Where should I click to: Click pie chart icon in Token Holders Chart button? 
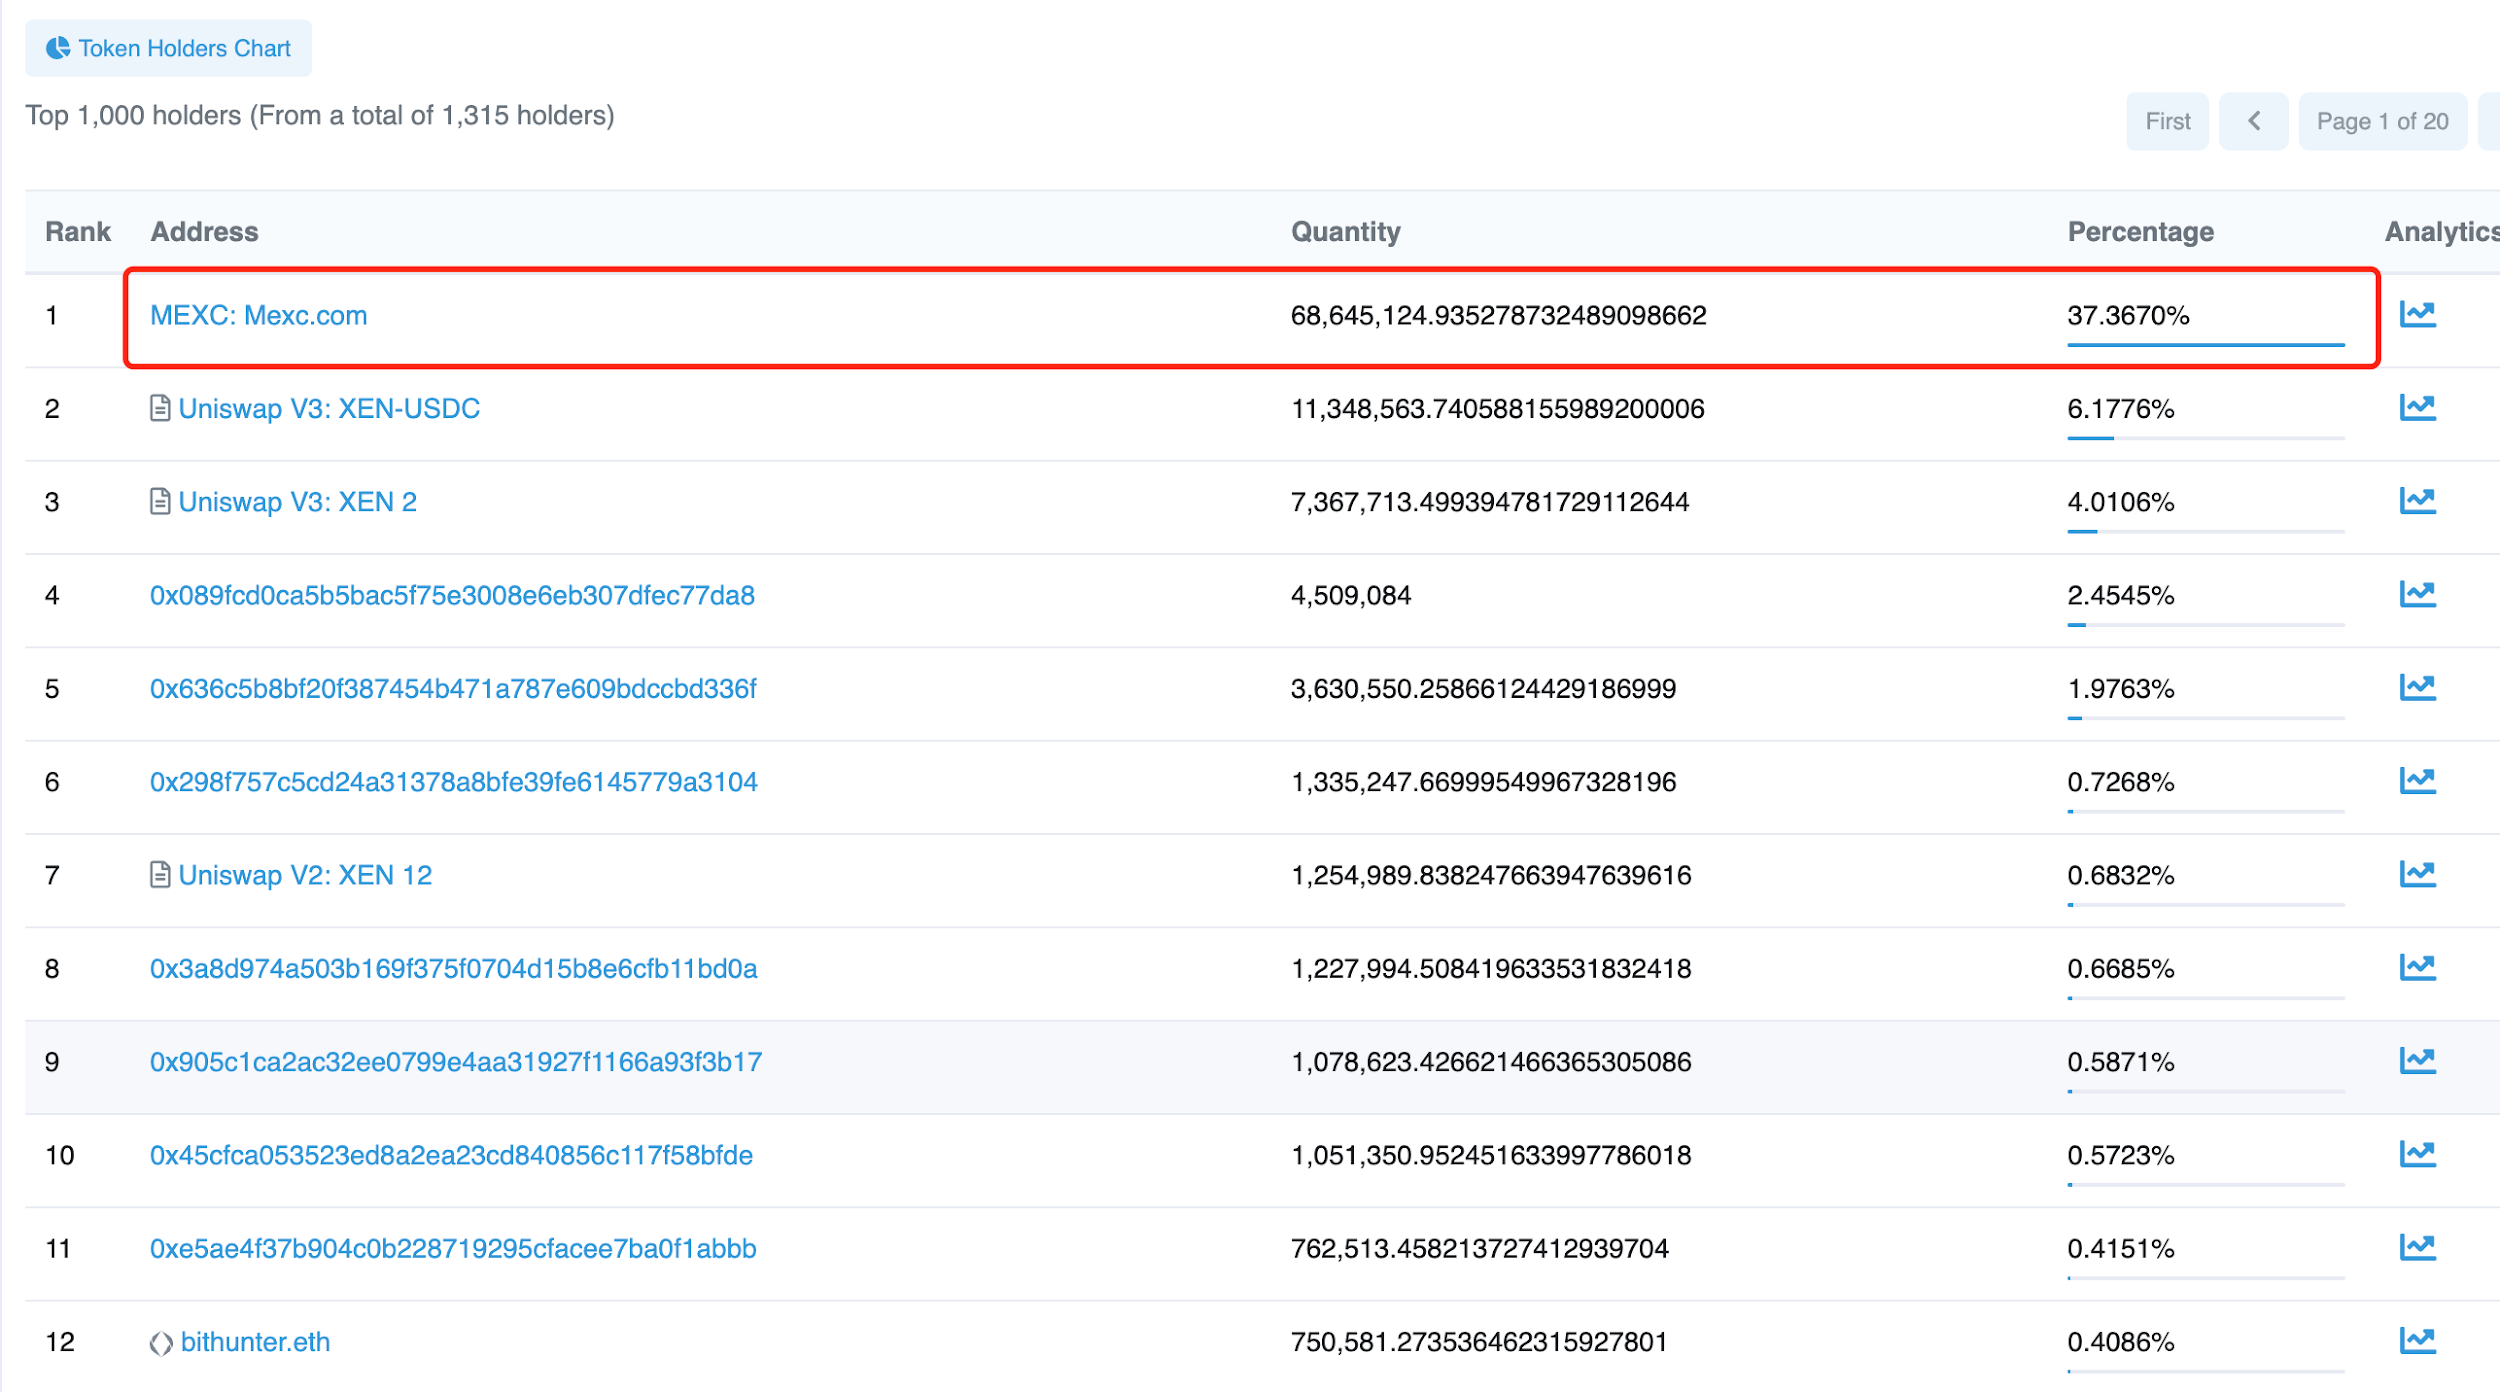click(58, 46)
